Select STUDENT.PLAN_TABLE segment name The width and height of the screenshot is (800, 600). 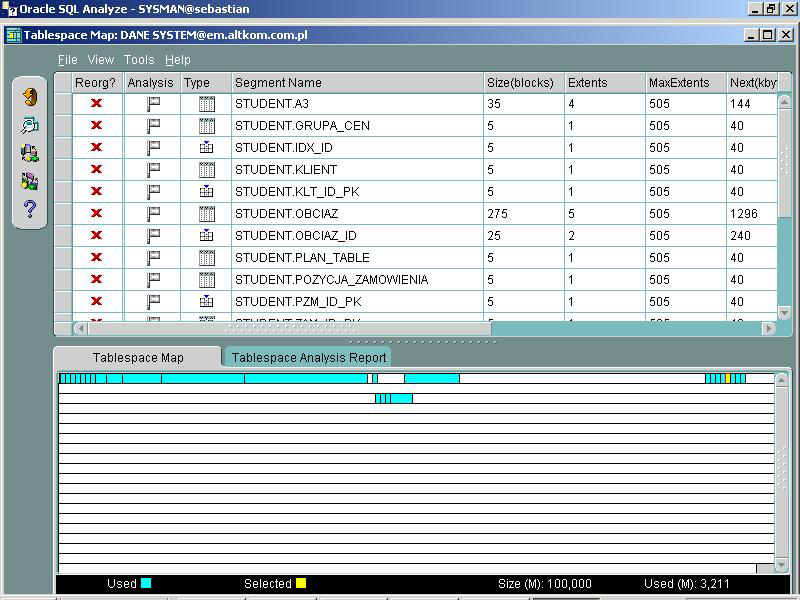(x=302, y=258)
